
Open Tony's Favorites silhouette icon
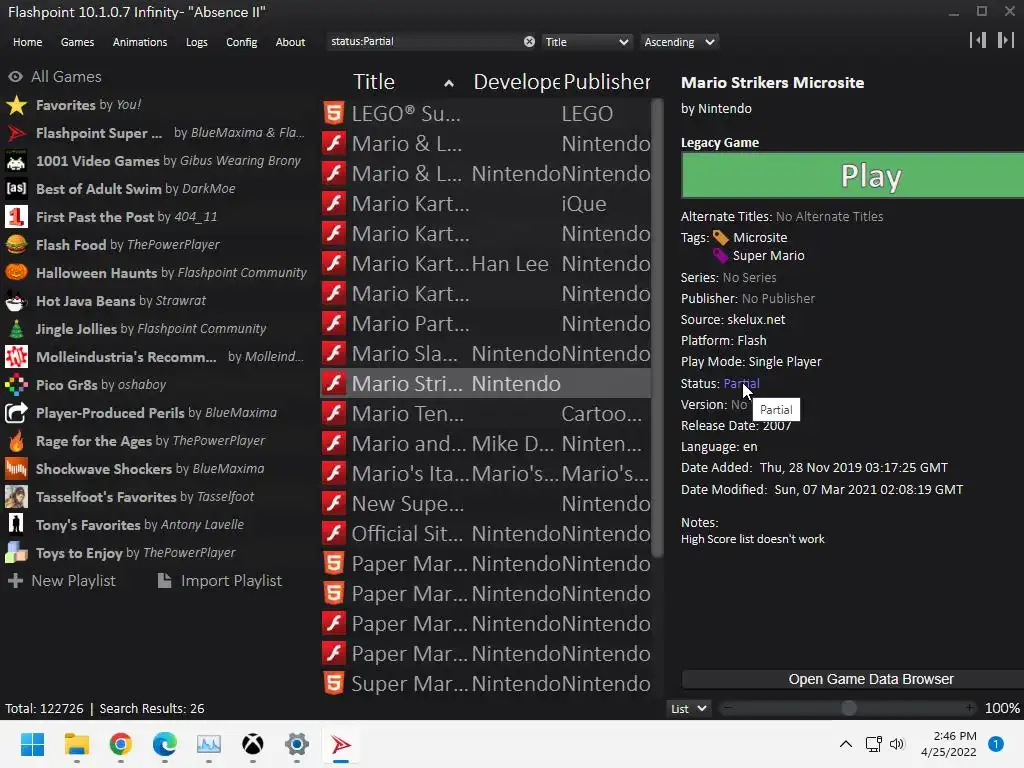pyautogui.click(x=16, y=524)
